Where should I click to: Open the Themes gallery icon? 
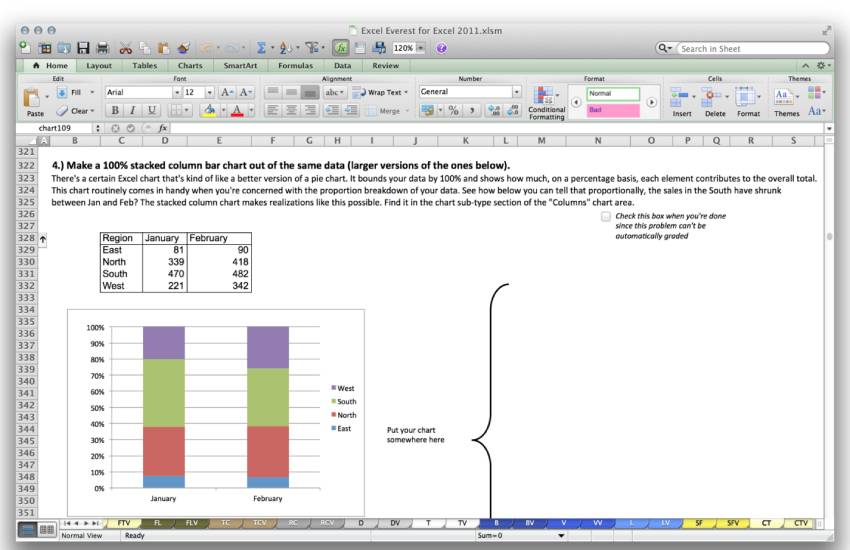click(782, 96)
